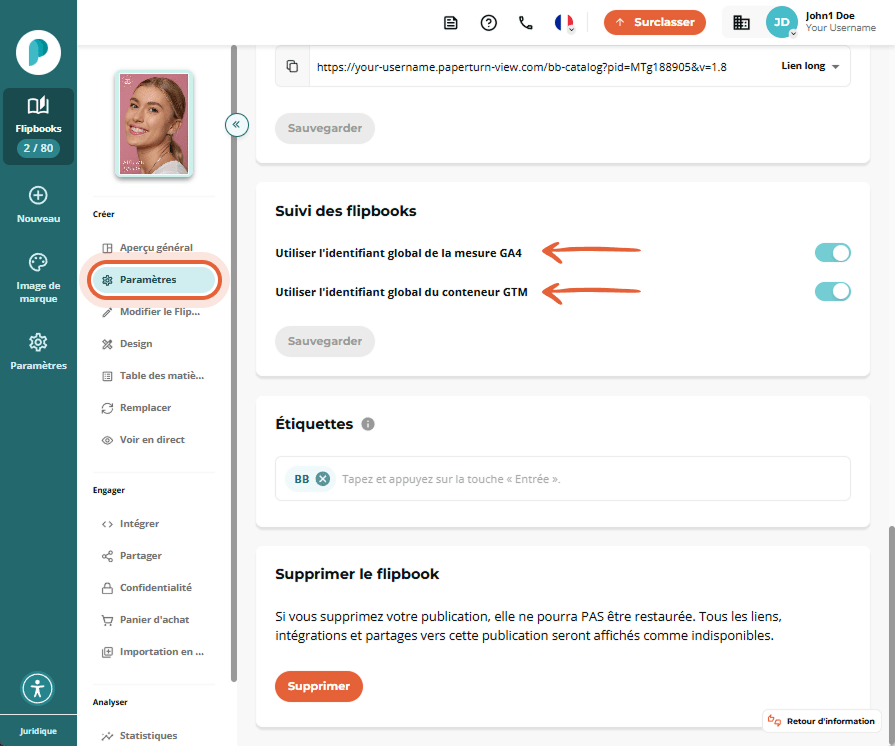
Task: Click the main page vertical scrollbar
Action: pyautogui.click(x=891, y=634)
